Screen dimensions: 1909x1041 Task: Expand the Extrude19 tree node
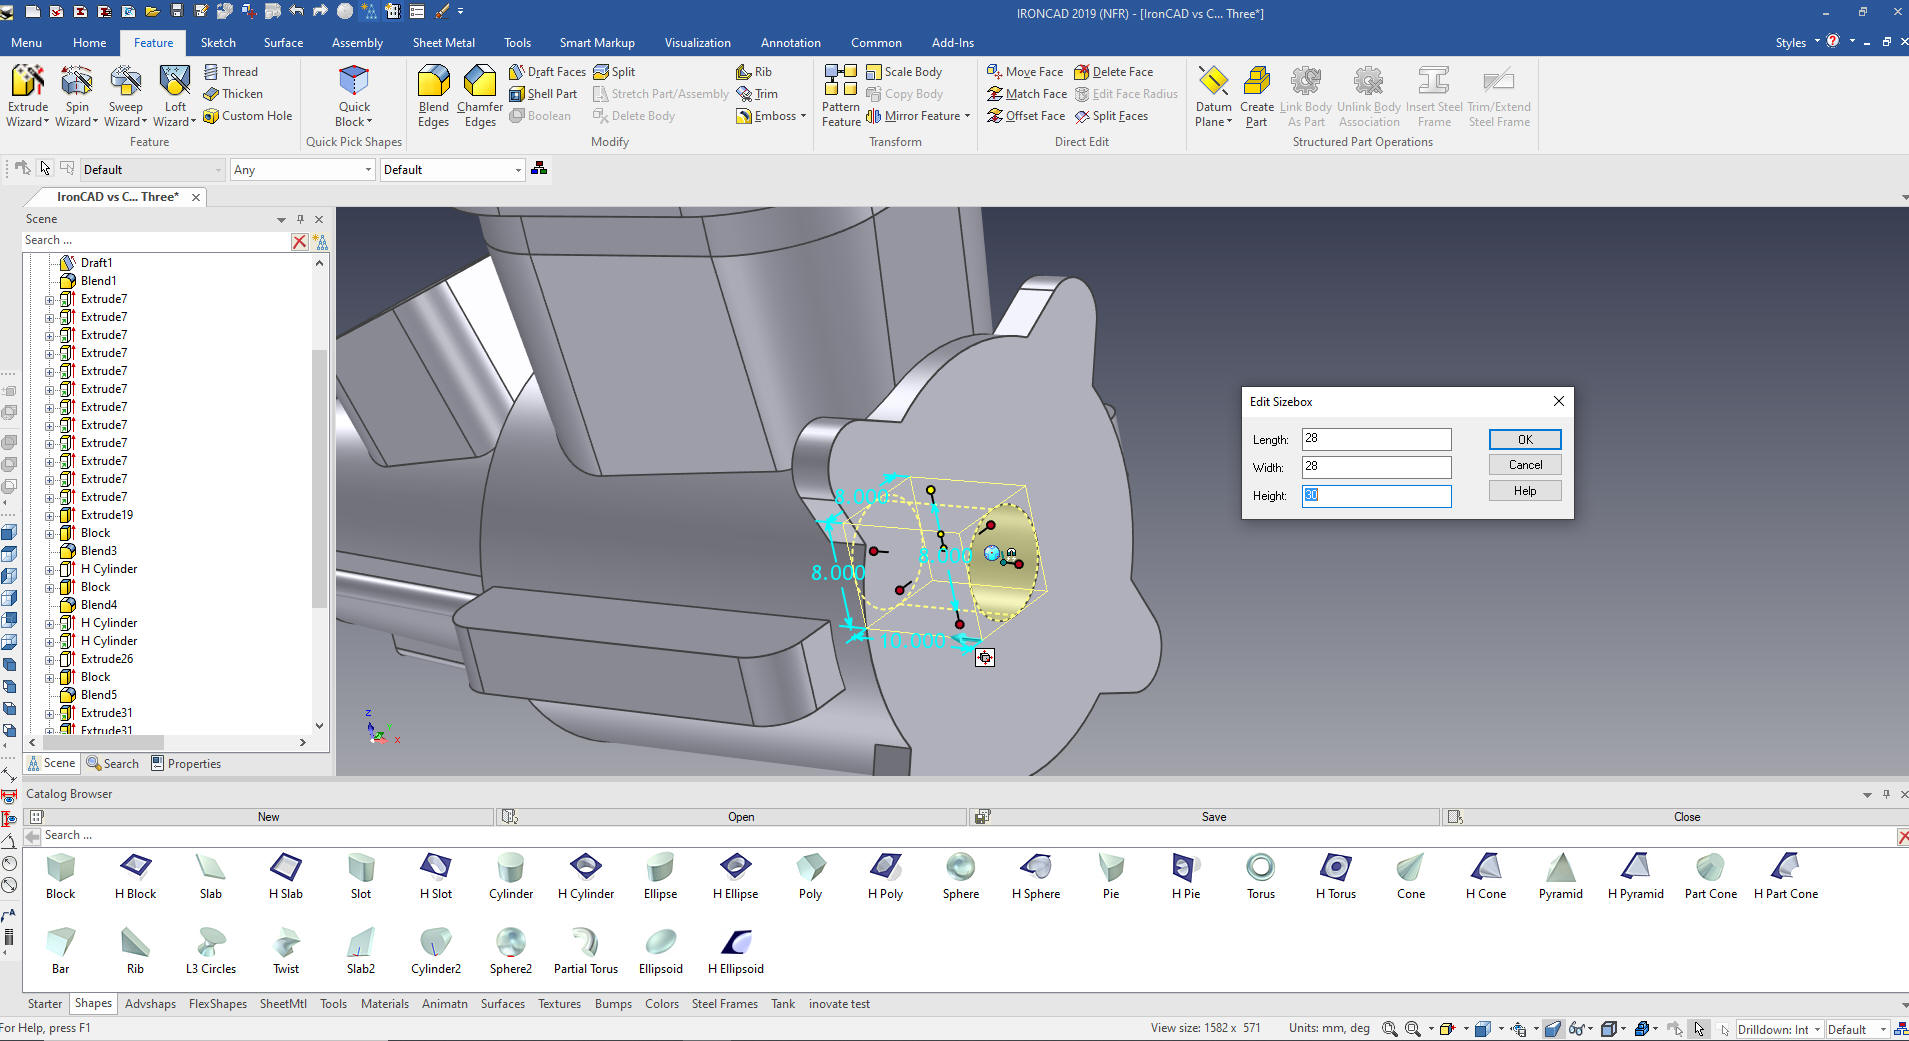[49, 516]
